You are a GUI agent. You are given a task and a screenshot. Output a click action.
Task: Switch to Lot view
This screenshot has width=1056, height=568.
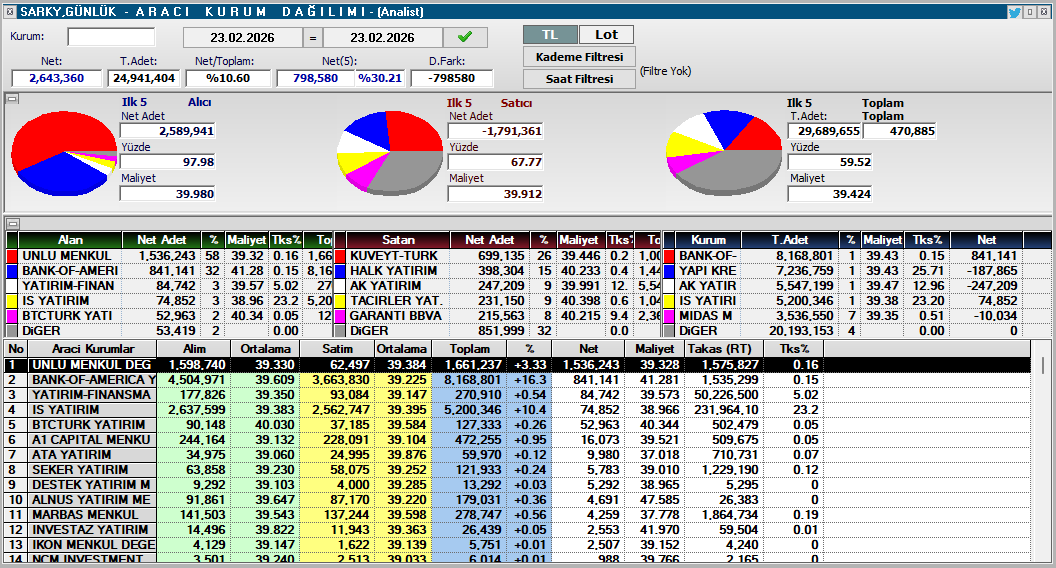[606, 35]
